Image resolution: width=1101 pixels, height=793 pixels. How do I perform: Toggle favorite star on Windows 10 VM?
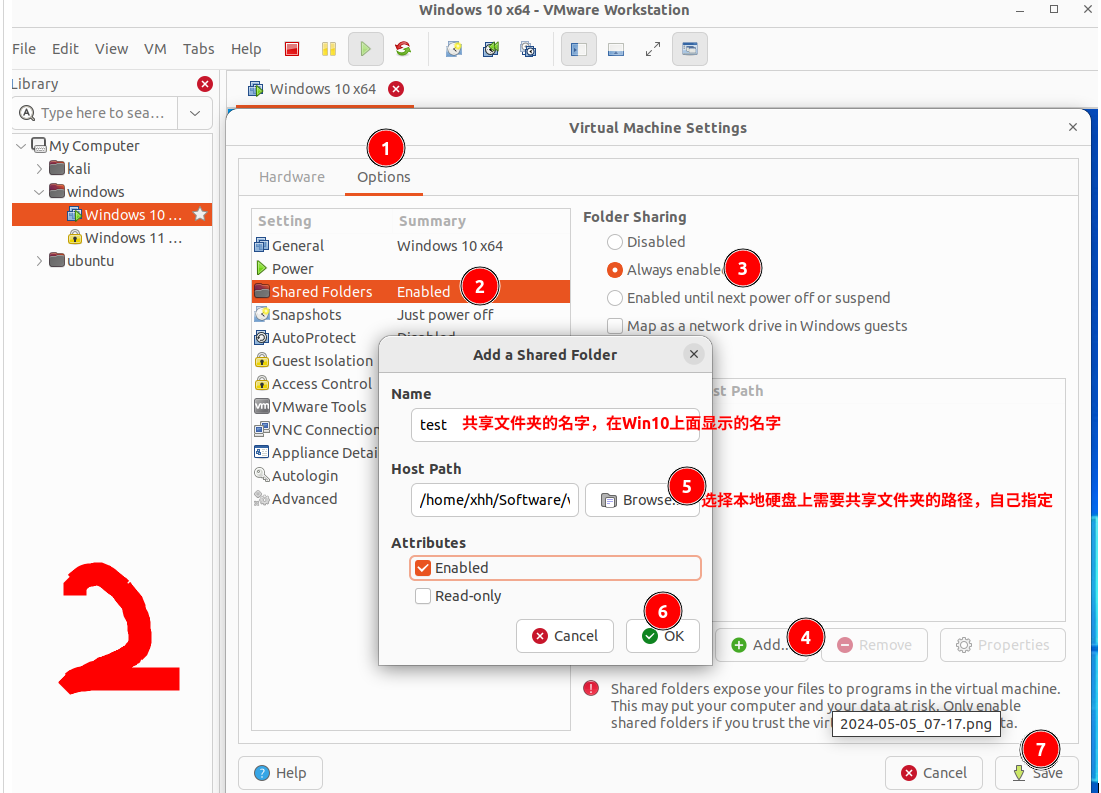coord(200,214)
